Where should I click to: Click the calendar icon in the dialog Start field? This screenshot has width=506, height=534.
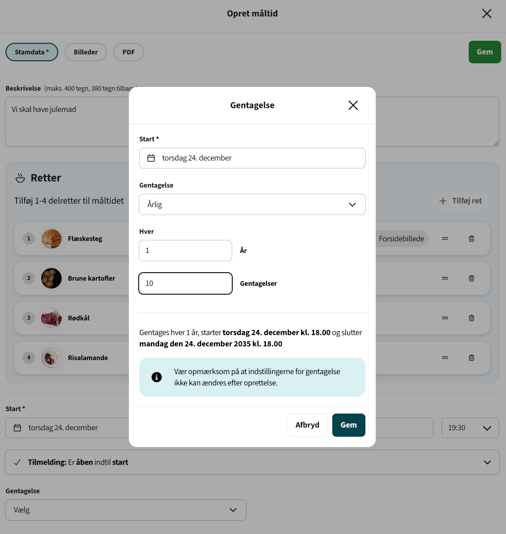pyautogui.click(x=151, y=158)
